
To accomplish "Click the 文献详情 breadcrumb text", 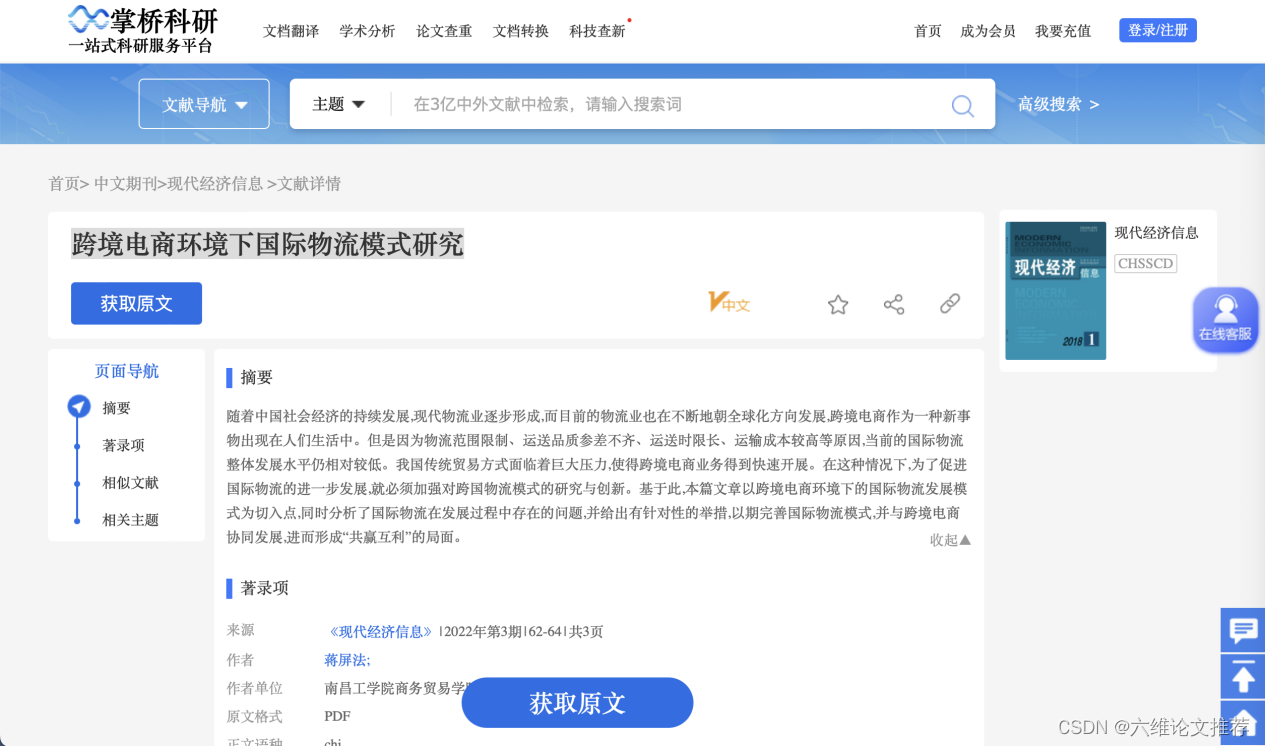I will 310,184.
